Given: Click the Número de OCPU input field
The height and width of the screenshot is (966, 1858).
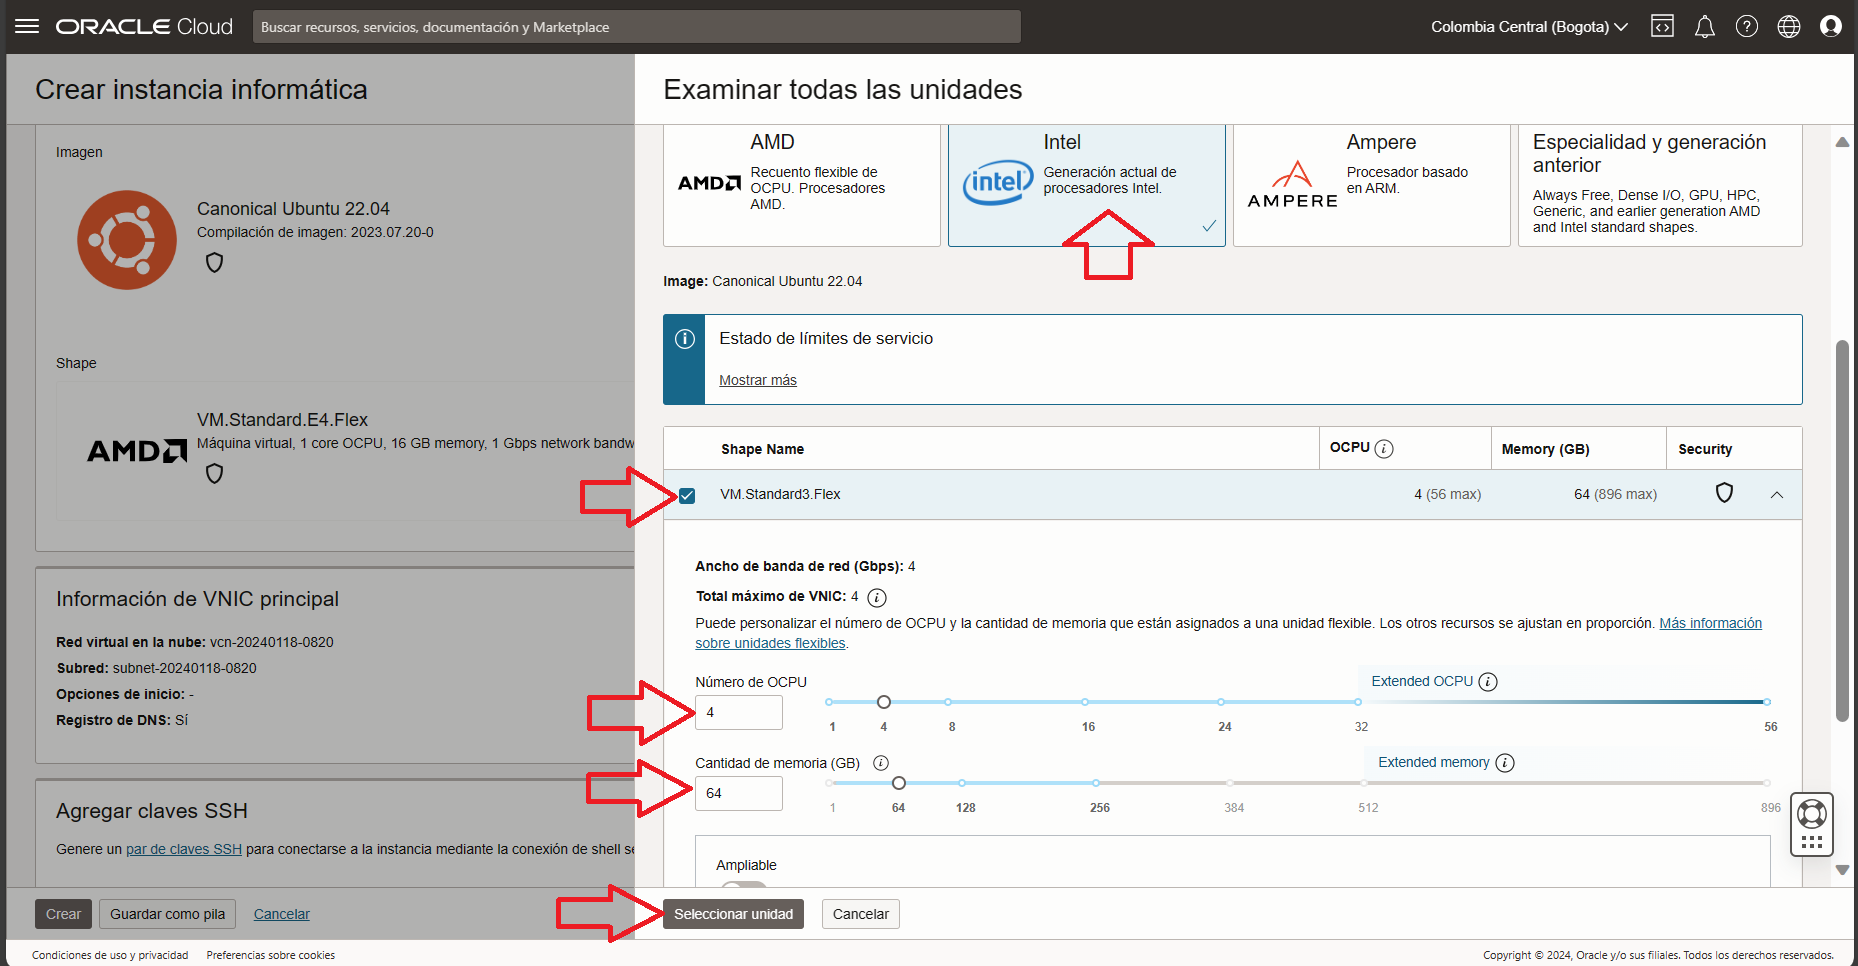Looking at the screenshot, I should pos(739,712).
